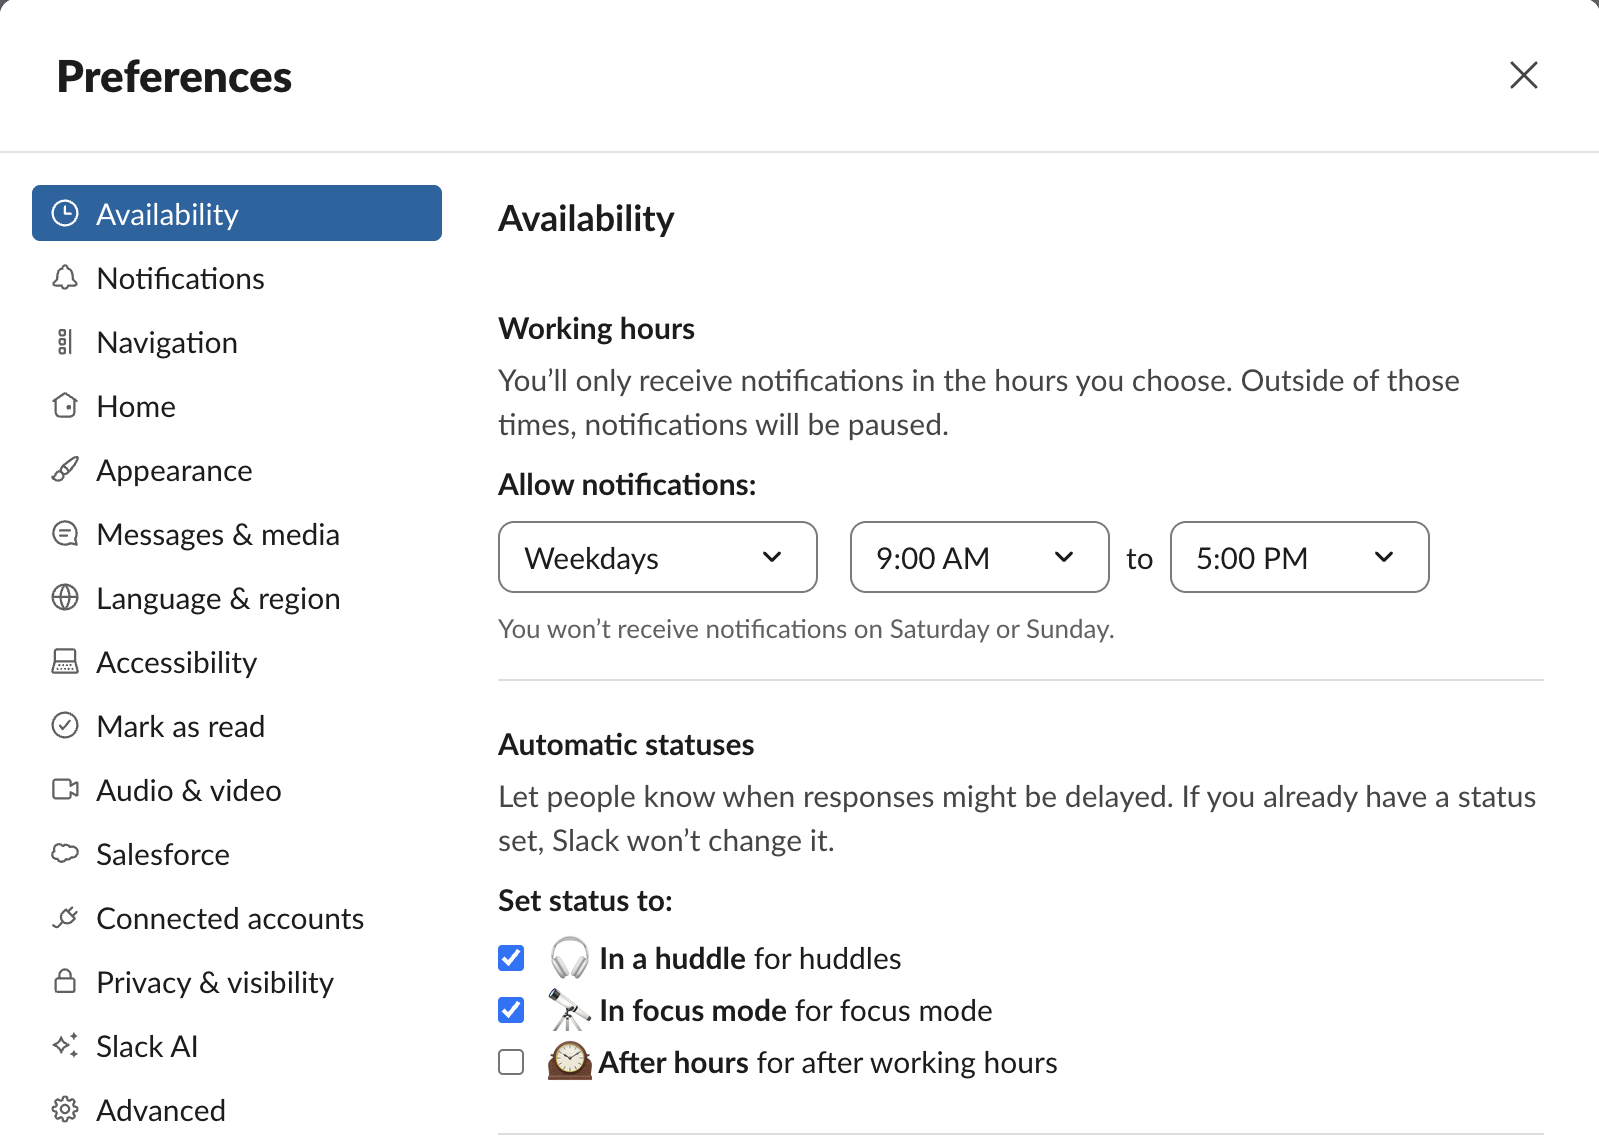
Task: Click the Slack AI sparkle icon
Action: pos(65,1045)
